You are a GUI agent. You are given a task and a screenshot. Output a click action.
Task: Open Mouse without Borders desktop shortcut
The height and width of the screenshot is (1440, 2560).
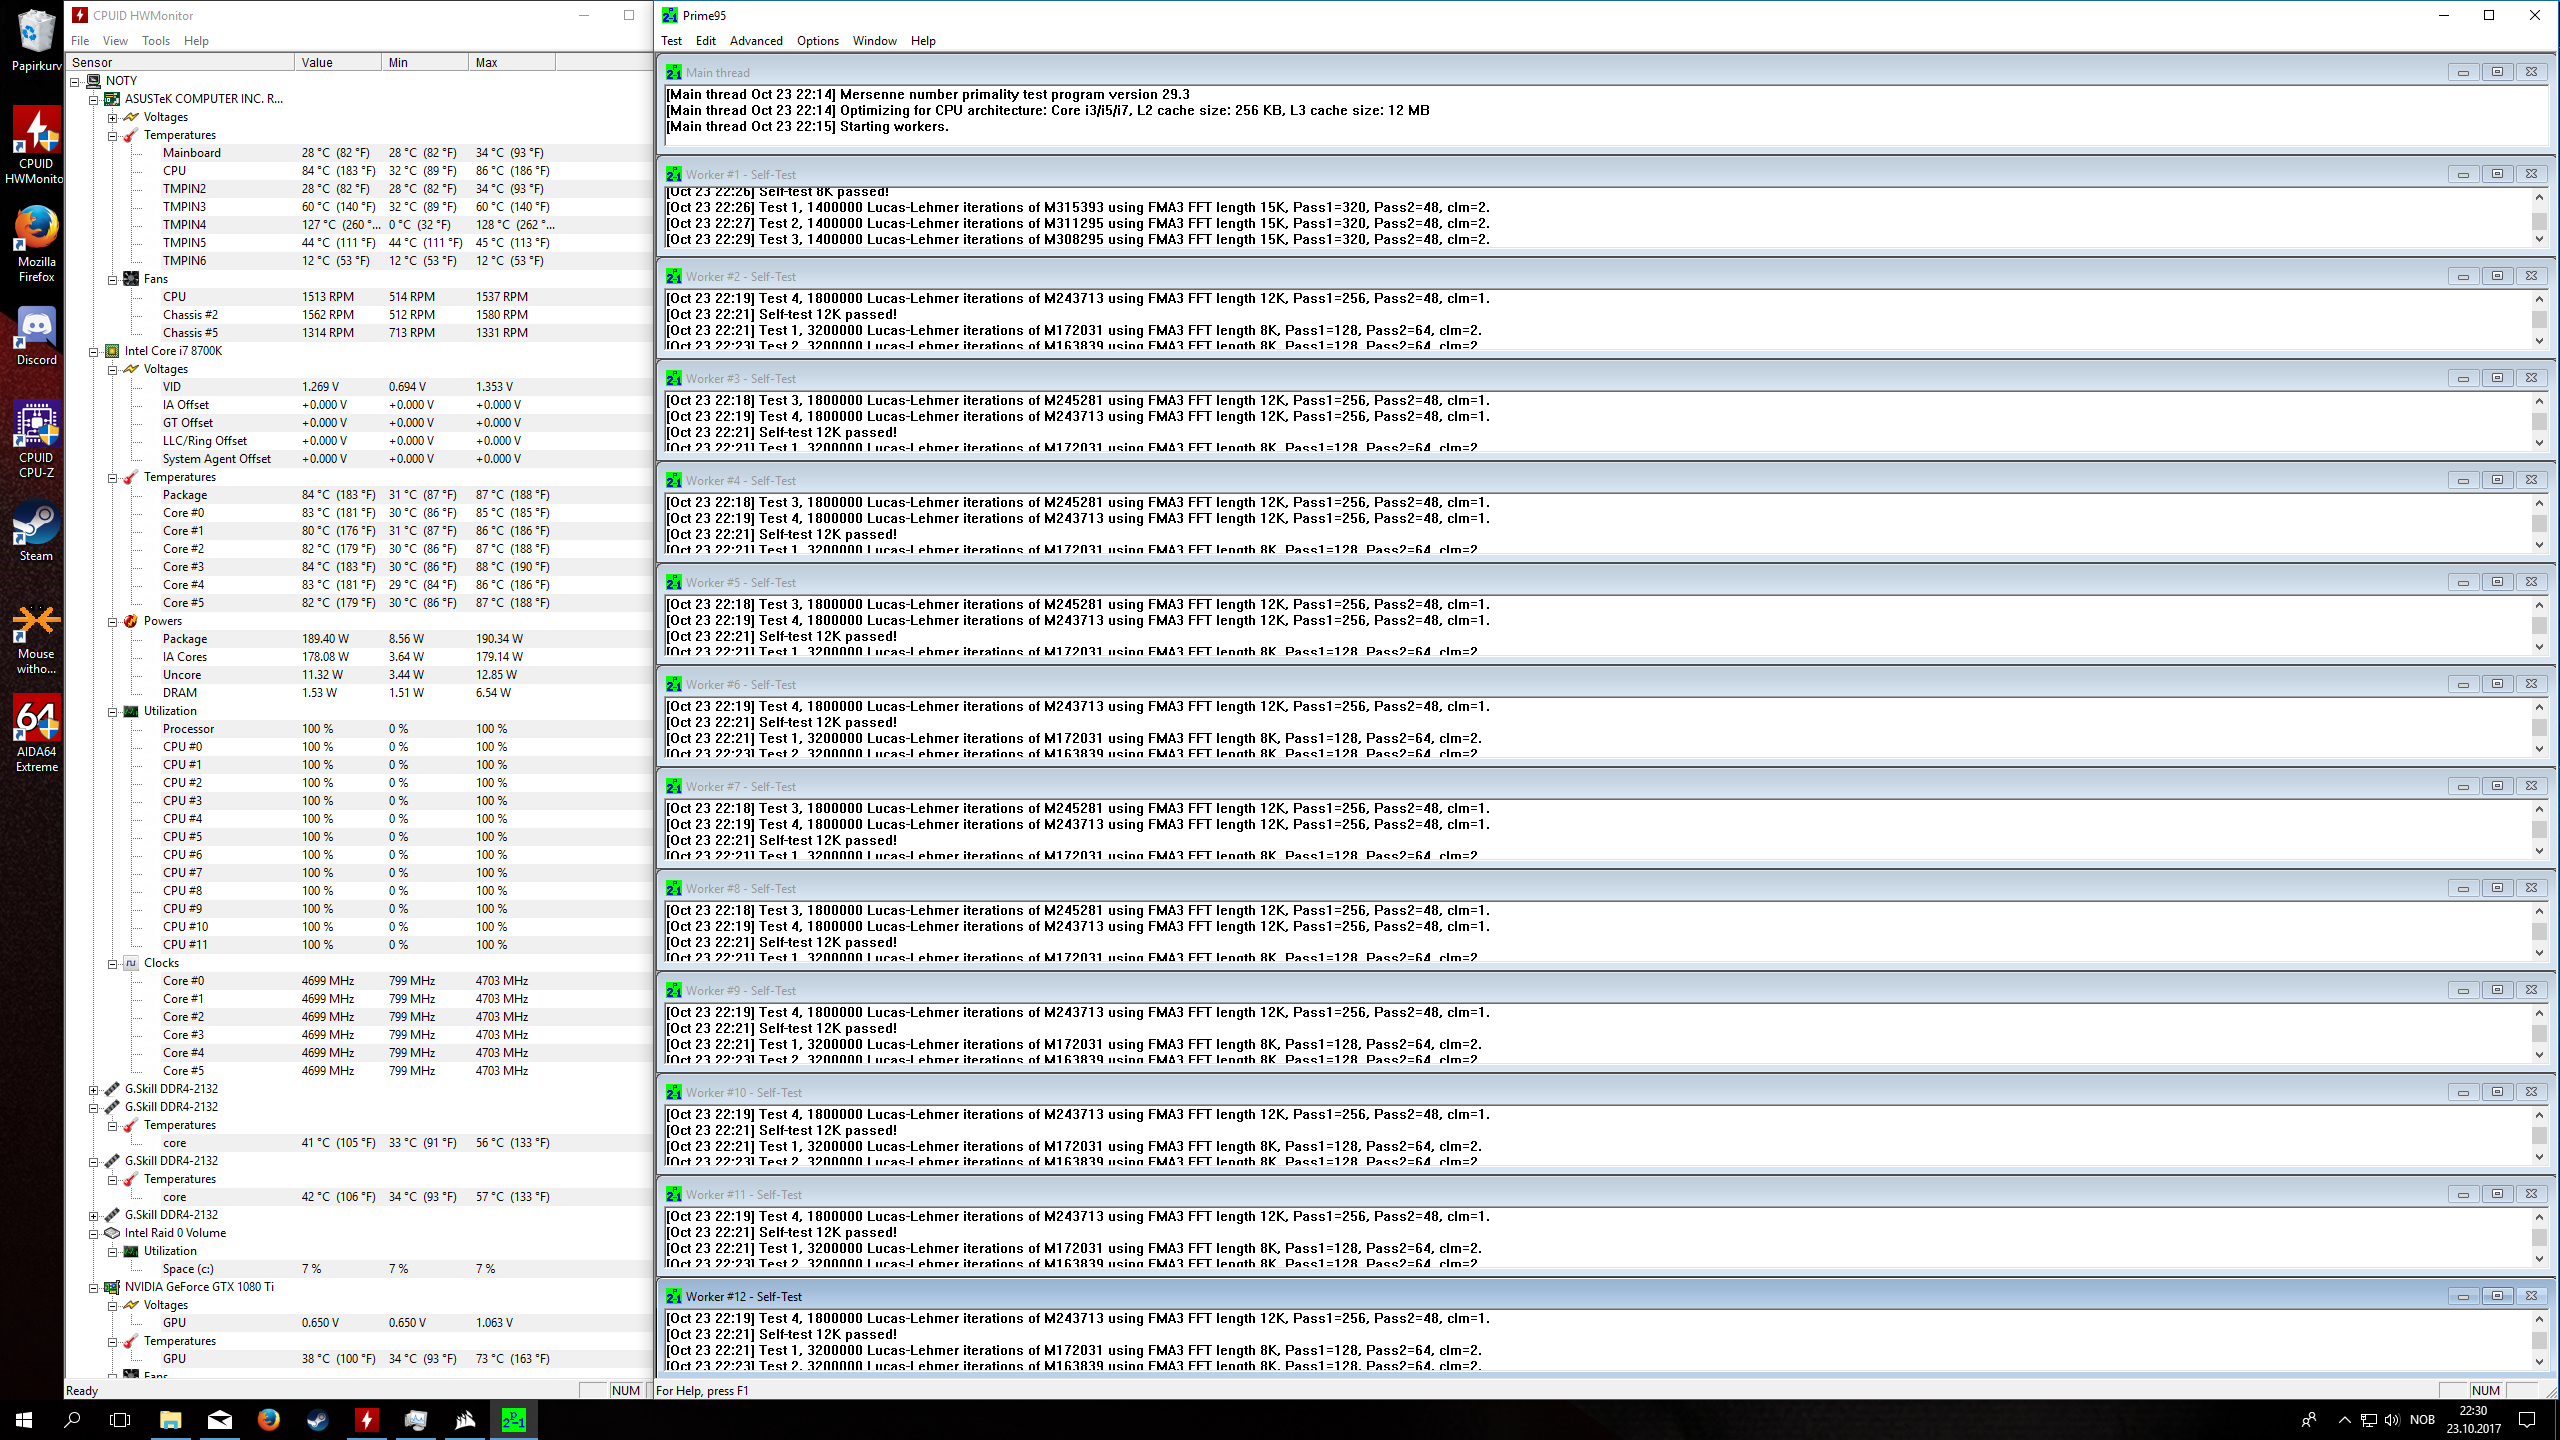tap(36, 639)
